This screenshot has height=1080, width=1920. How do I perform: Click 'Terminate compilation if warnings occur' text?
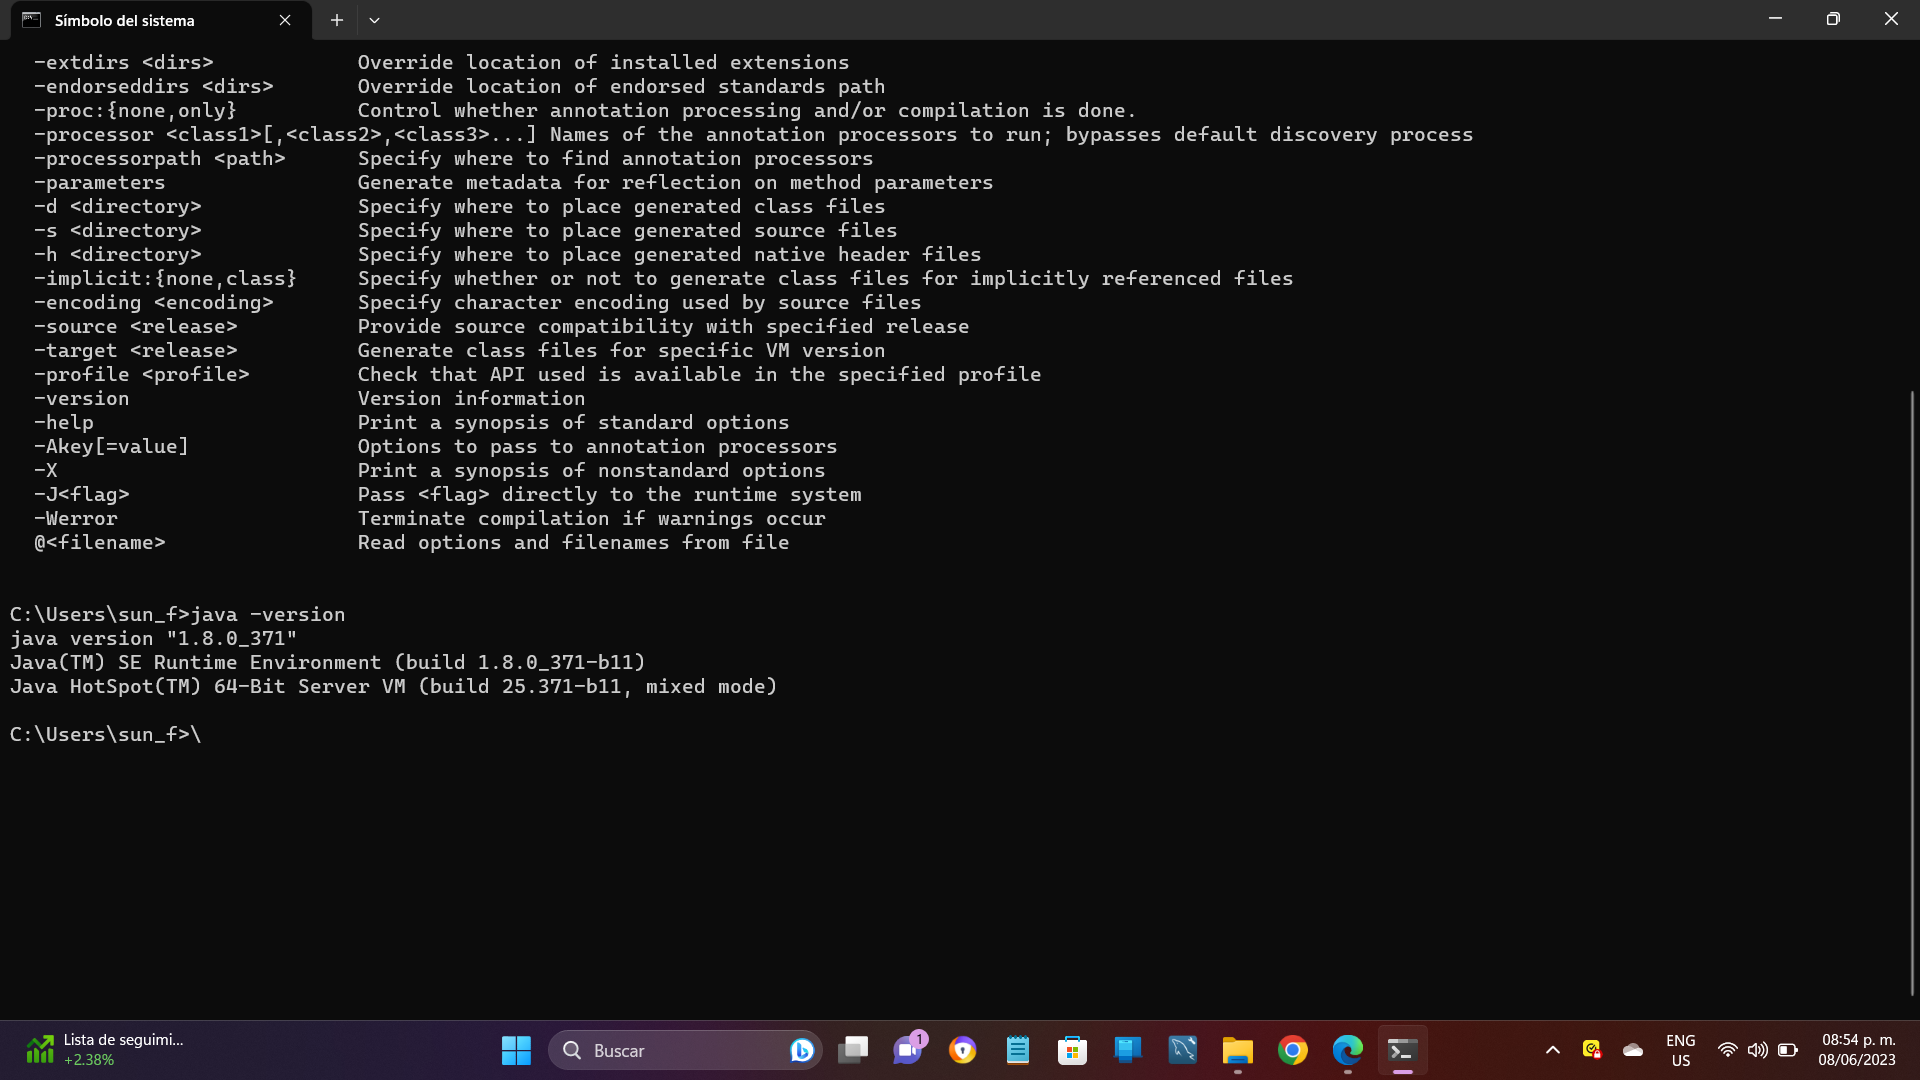[x=591, y=518]
